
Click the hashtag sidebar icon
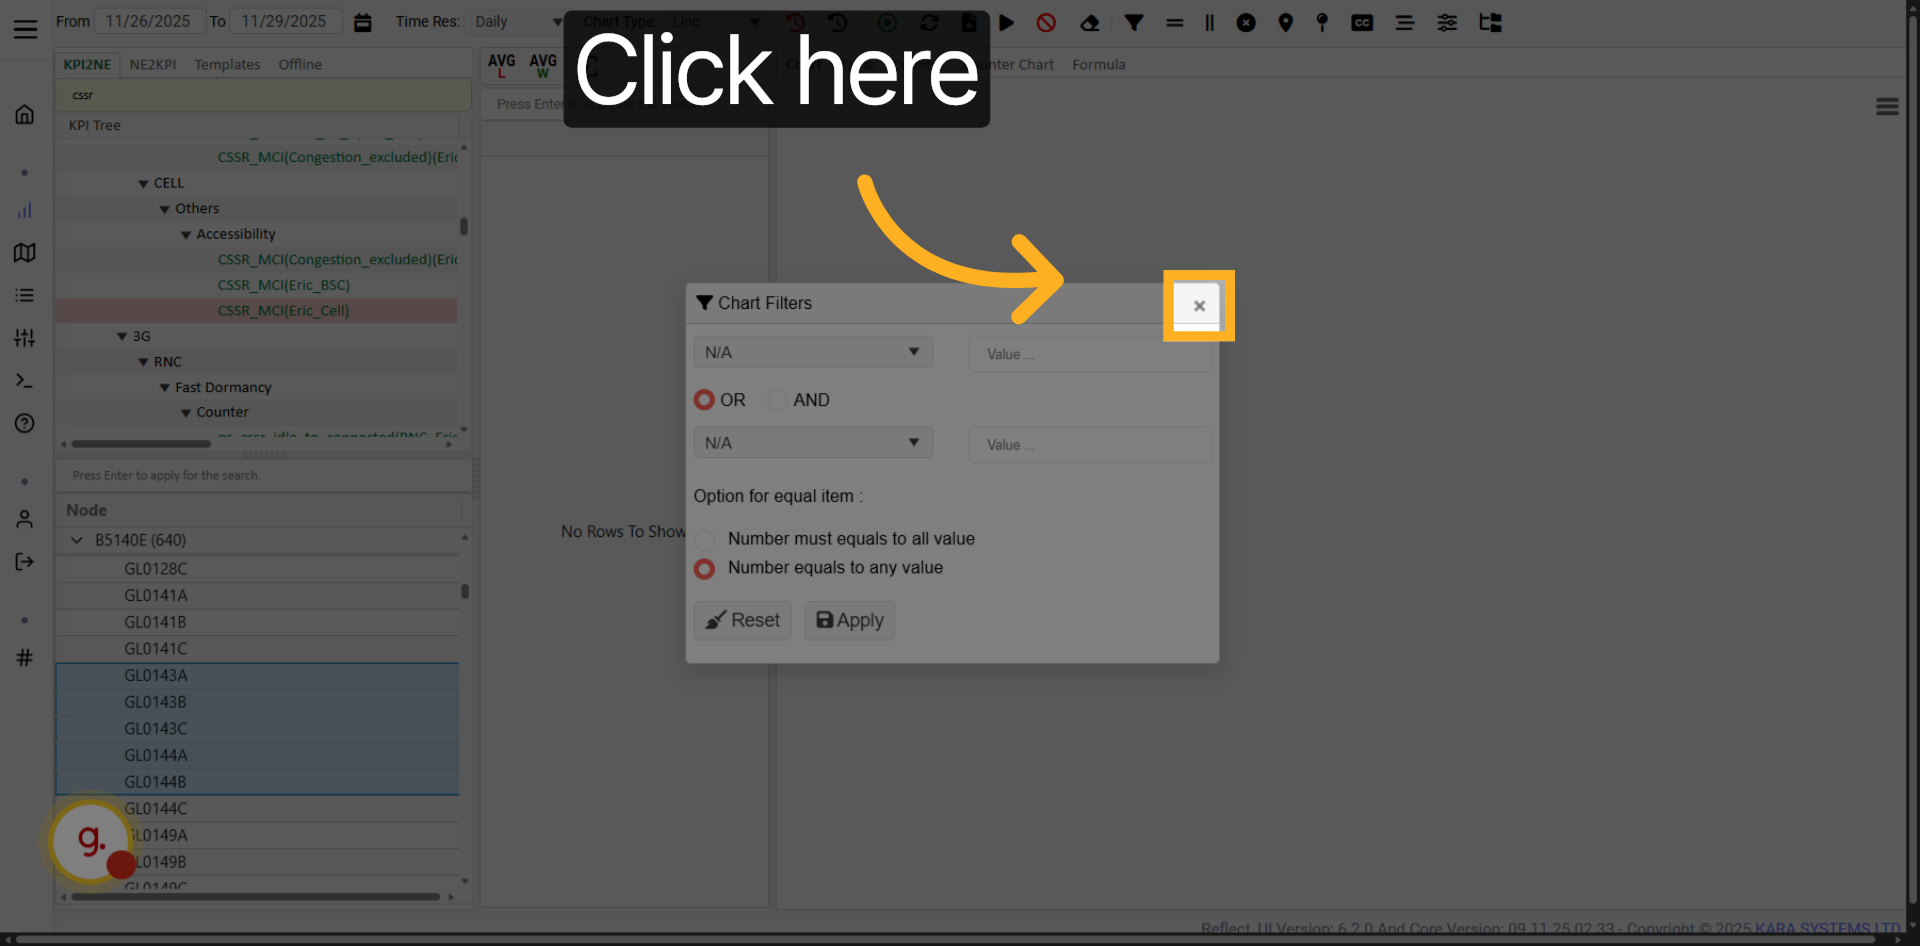tap(25, 657)
